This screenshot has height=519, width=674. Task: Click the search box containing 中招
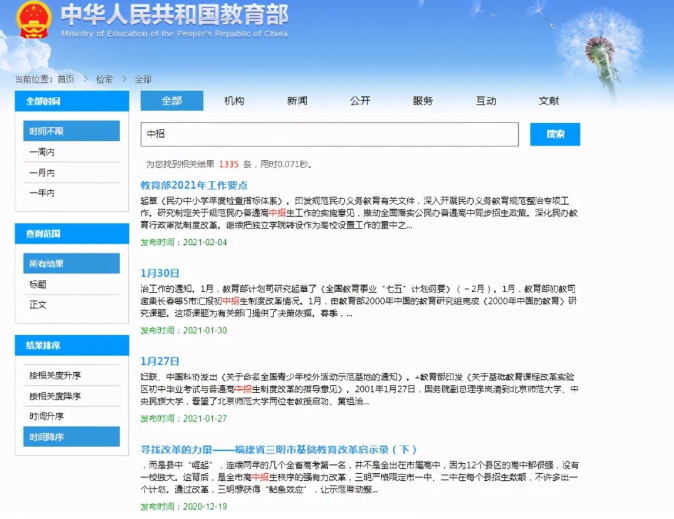[x=329, y=134]
